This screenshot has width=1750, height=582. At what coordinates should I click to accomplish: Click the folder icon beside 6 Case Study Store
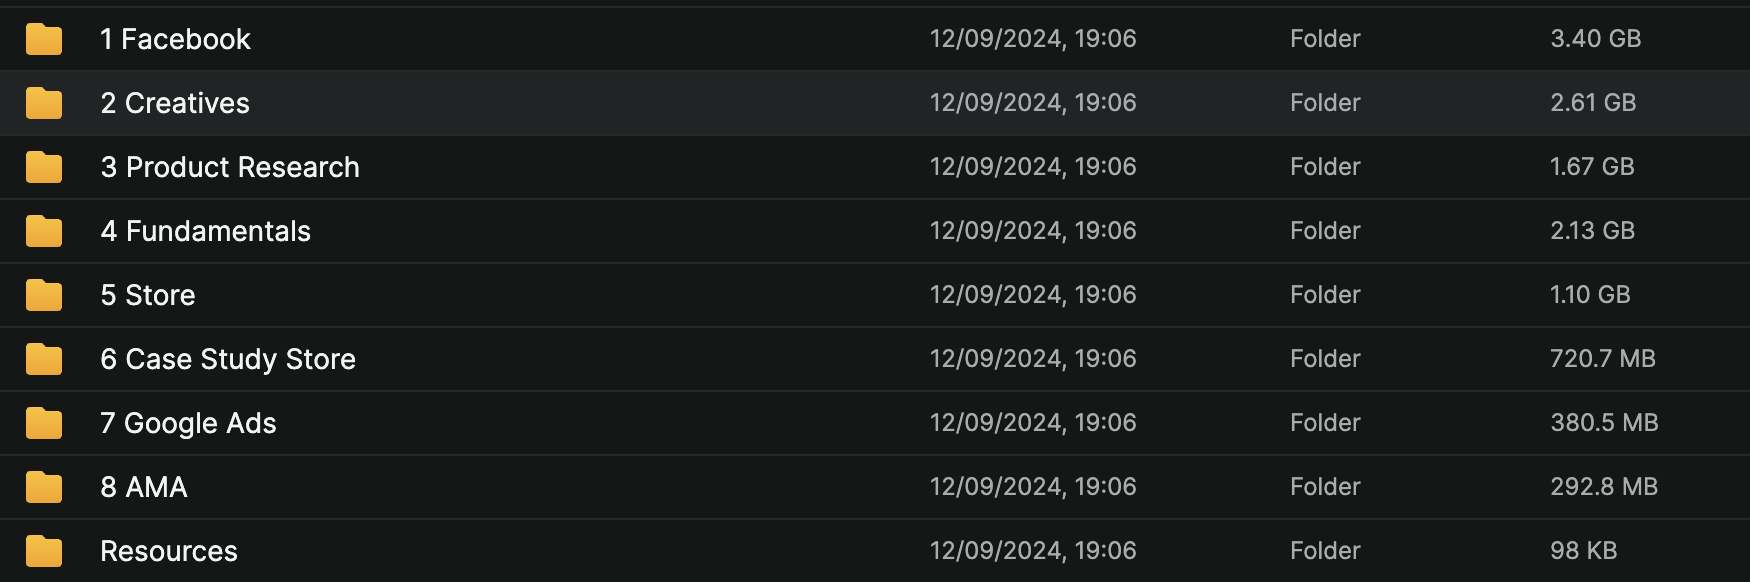point(44,359)
